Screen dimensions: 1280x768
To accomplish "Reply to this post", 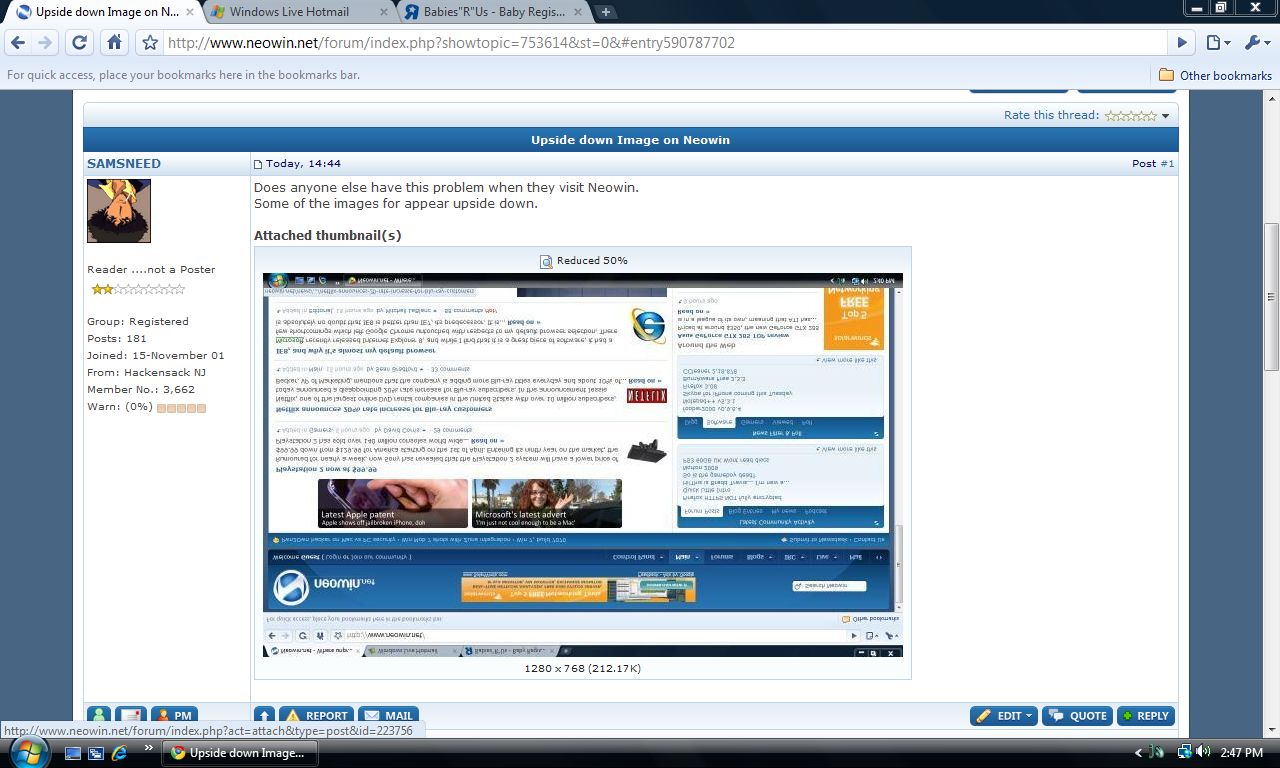I will click(1146, 716).
